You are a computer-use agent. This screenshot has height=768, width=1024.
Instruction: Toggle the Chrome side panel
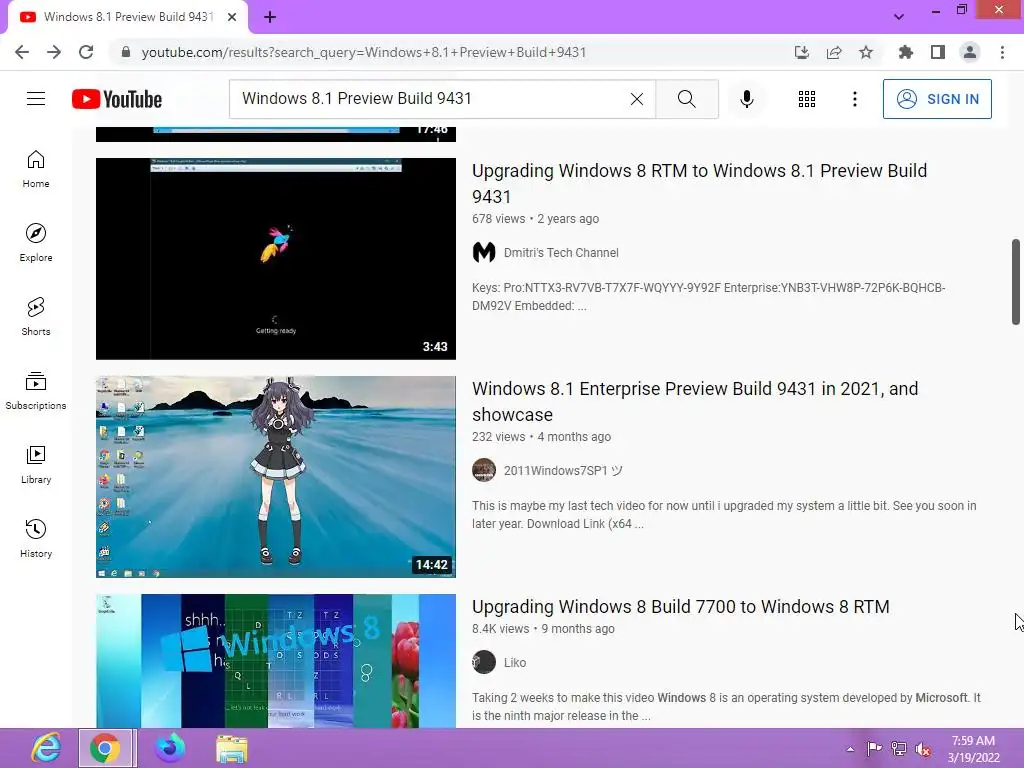point(938,52)
